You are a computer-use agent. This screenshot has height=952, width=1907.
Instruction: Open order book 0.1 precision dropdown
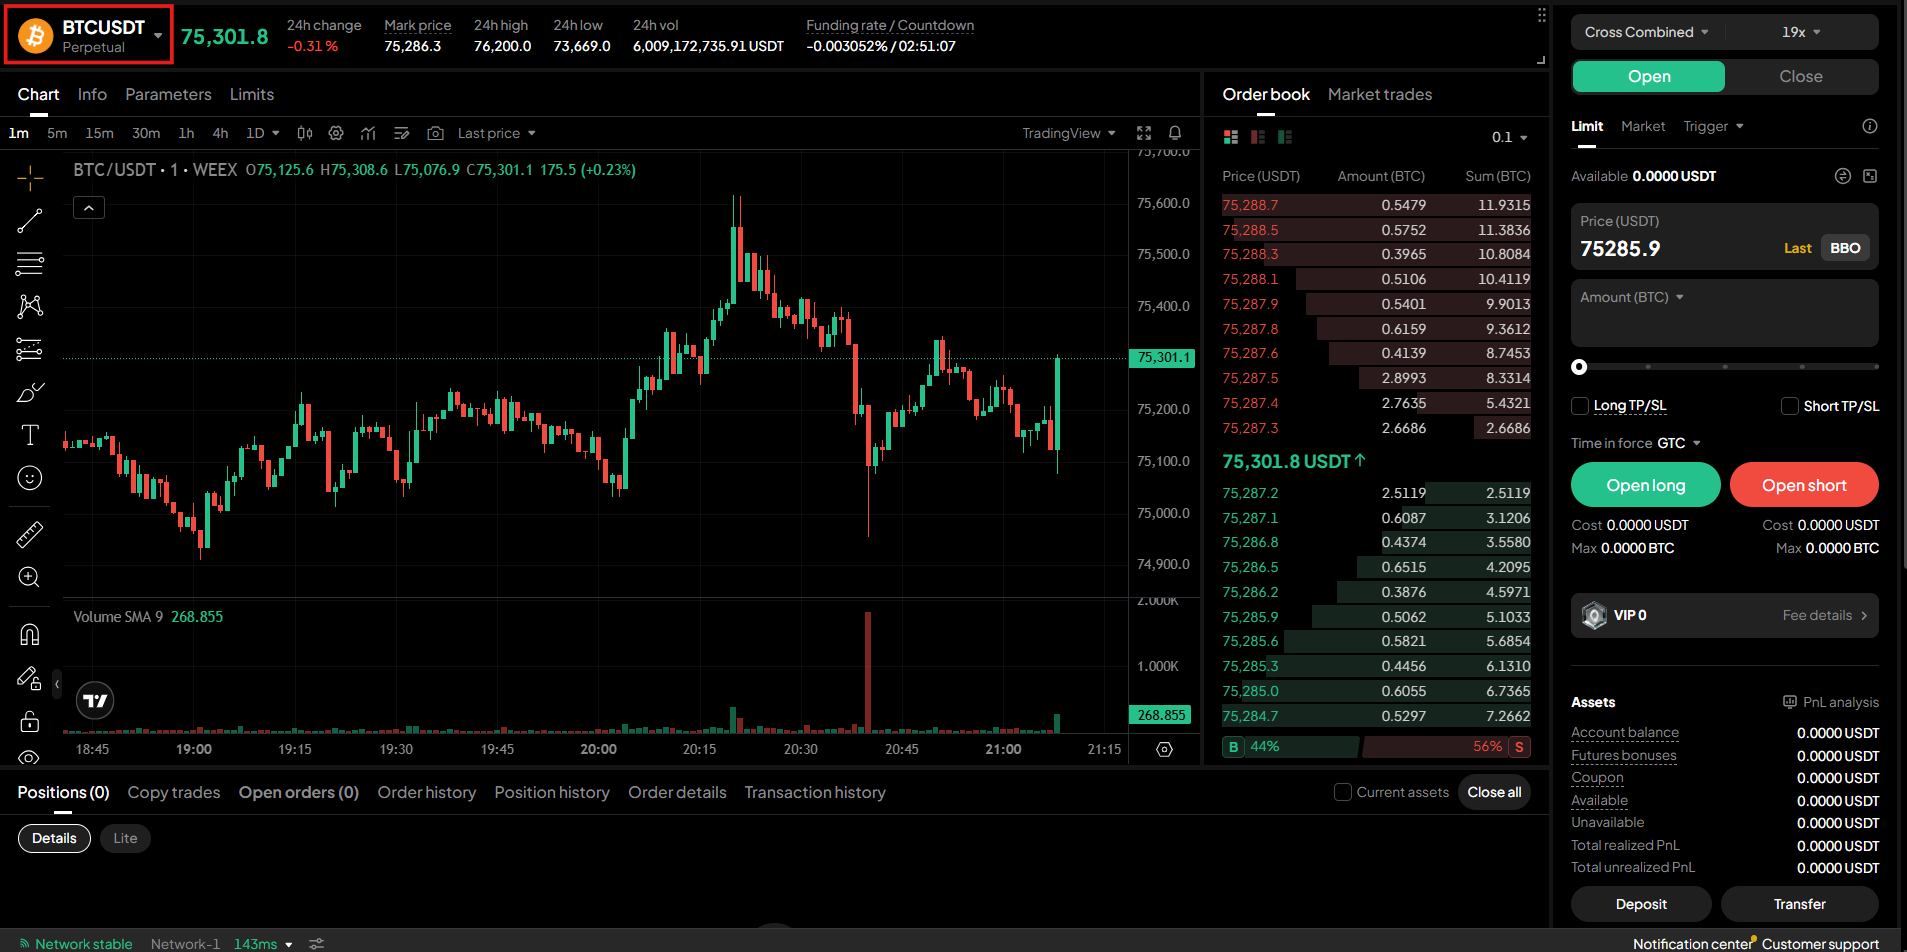point(1510,137)
